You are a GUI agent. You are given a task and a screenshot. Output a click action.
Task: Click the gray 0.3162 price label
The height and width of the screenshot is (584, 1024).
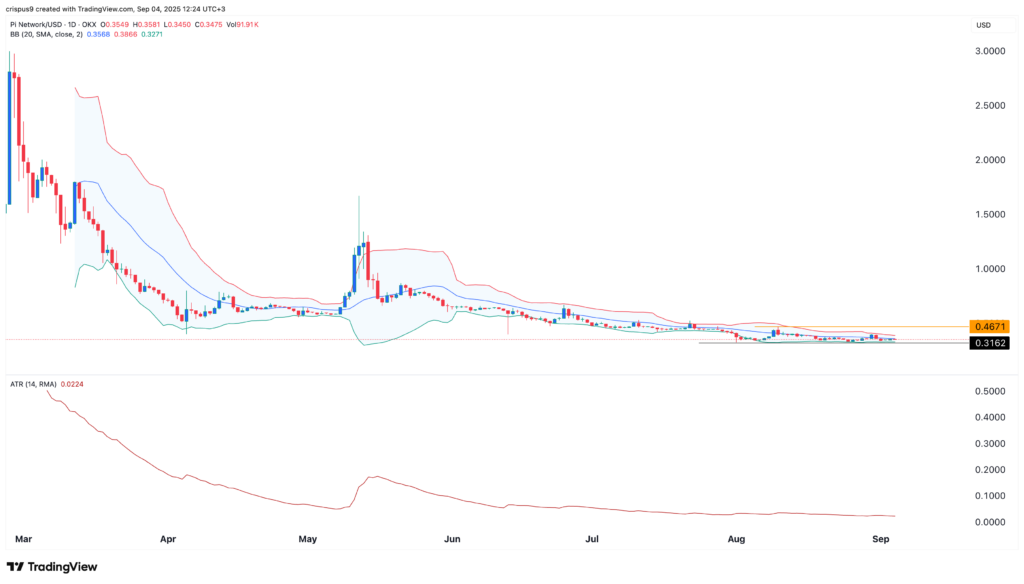click(991, 342)
